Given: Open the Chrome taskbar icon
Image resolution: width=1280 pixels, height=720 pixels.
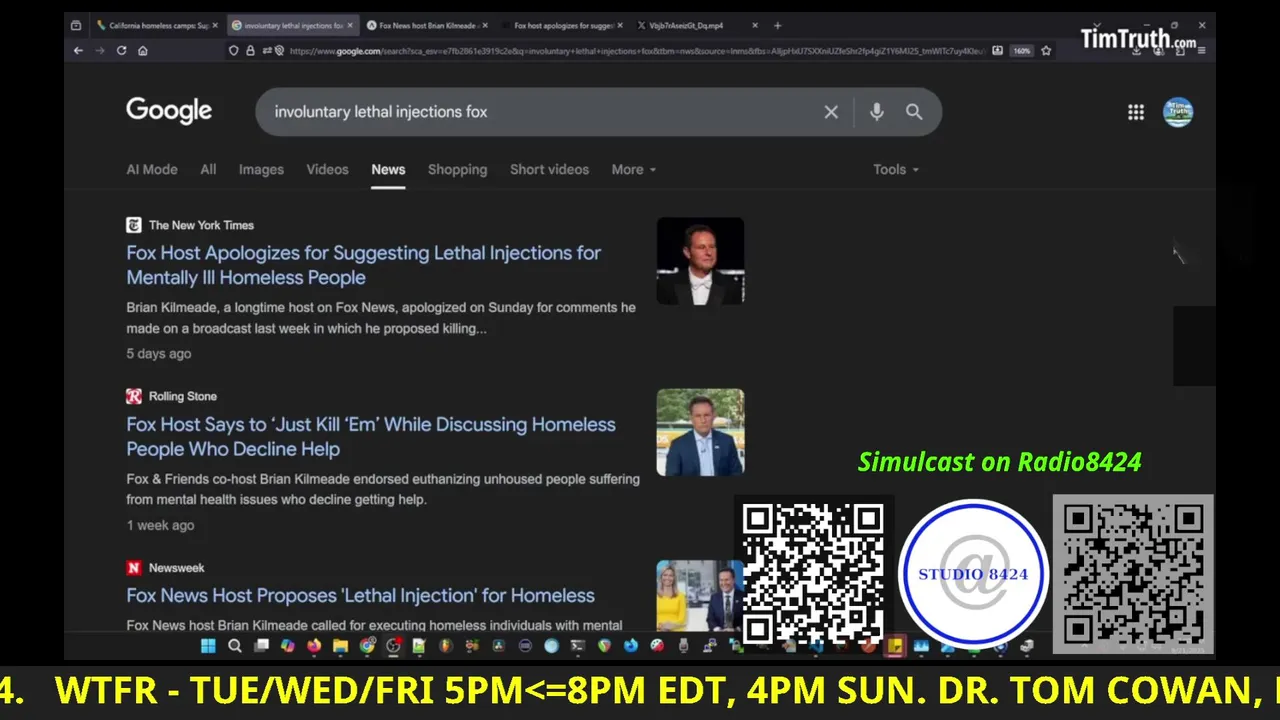Looking at the screenshot, I should click(367, 646).
